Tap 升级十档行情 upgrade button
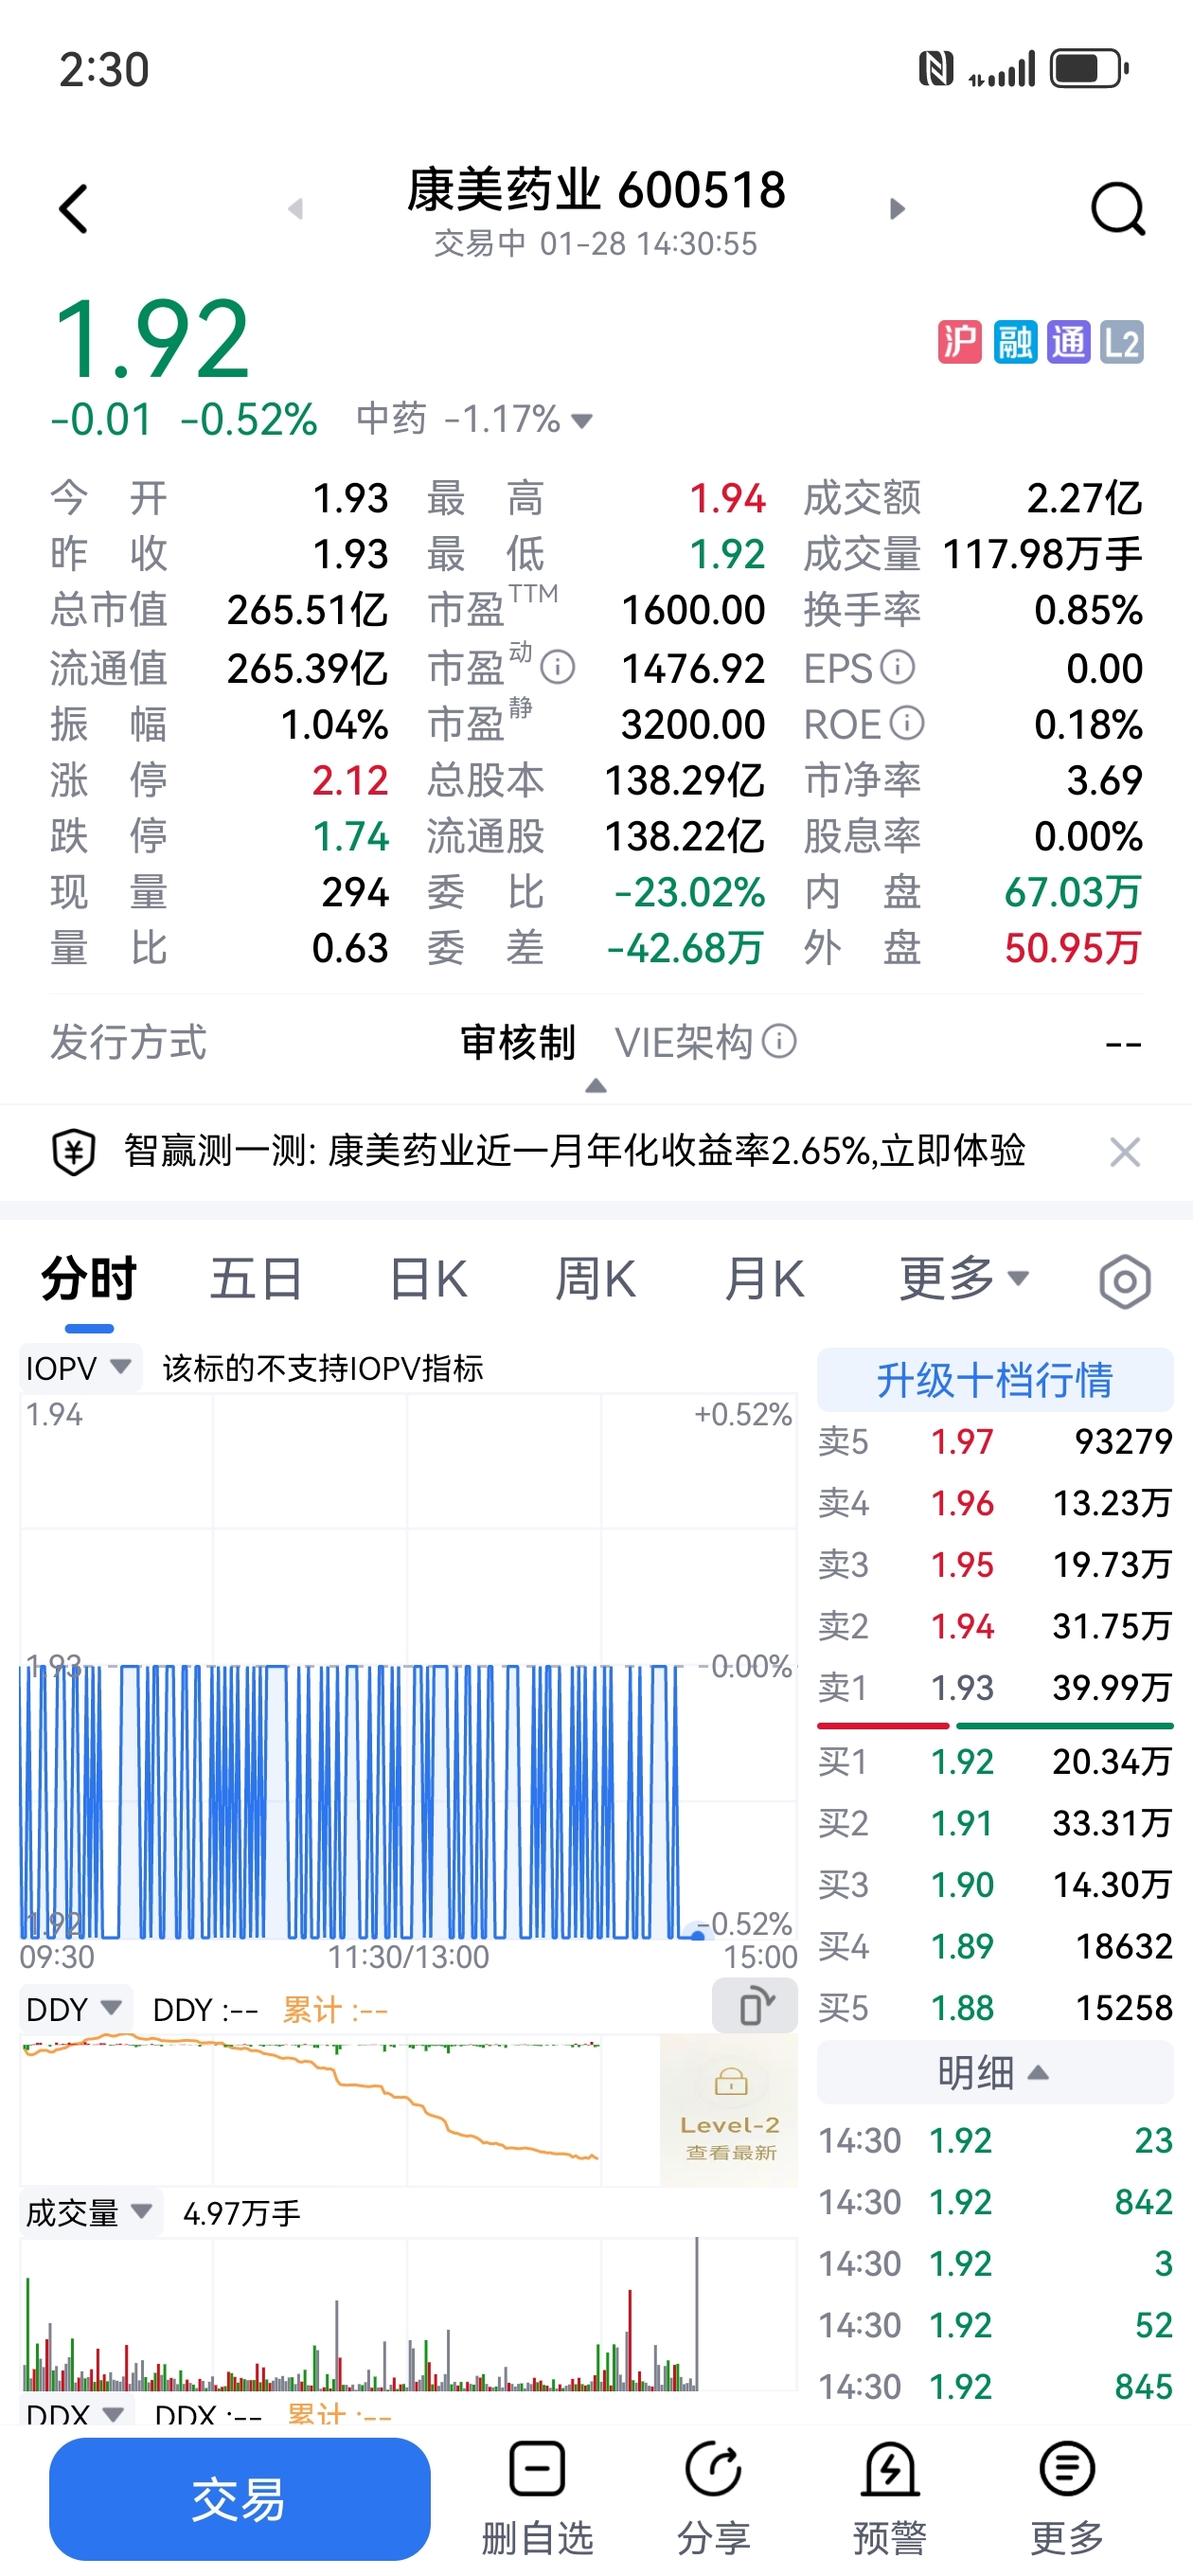 click(995, 1379)
